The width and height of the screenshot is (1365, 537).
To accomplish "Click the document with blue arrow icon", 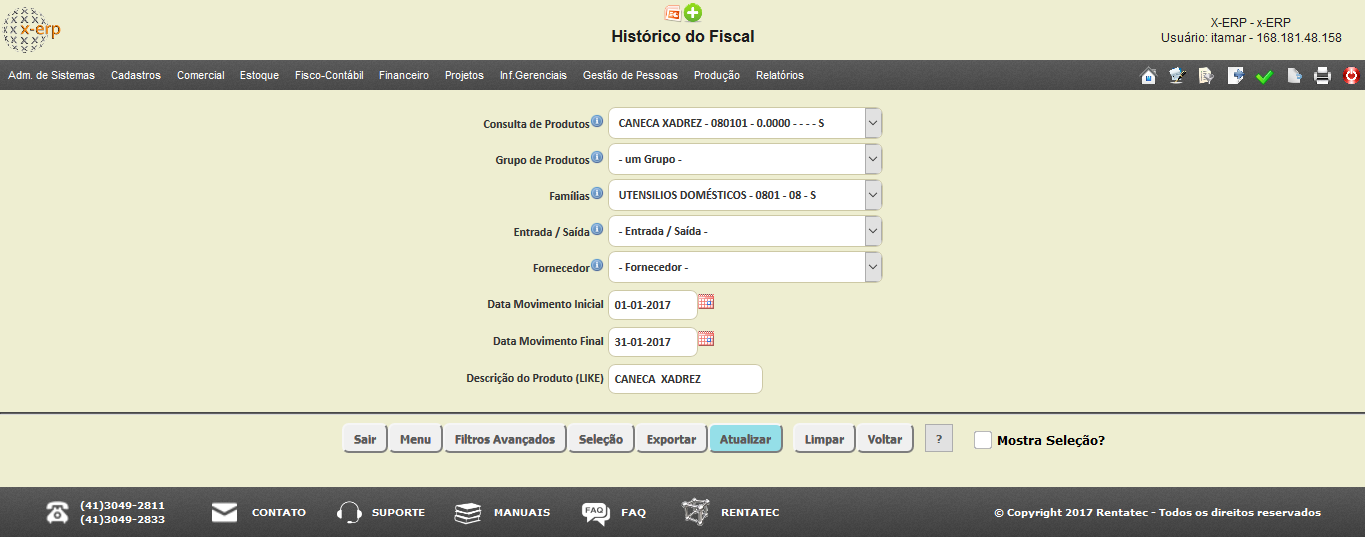I will click(1235, 76).
